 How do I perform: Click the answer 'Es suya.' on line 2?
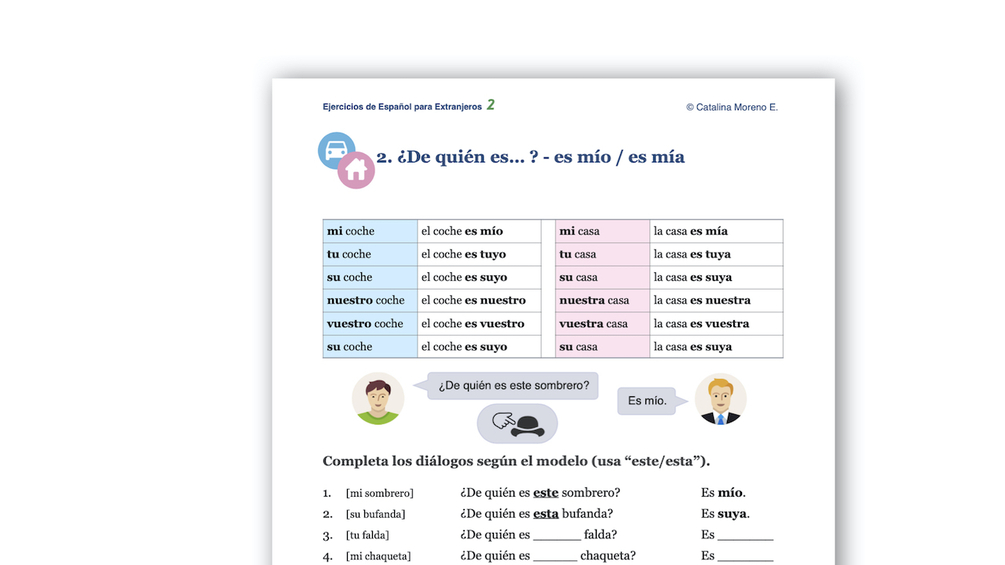(725, 514)
